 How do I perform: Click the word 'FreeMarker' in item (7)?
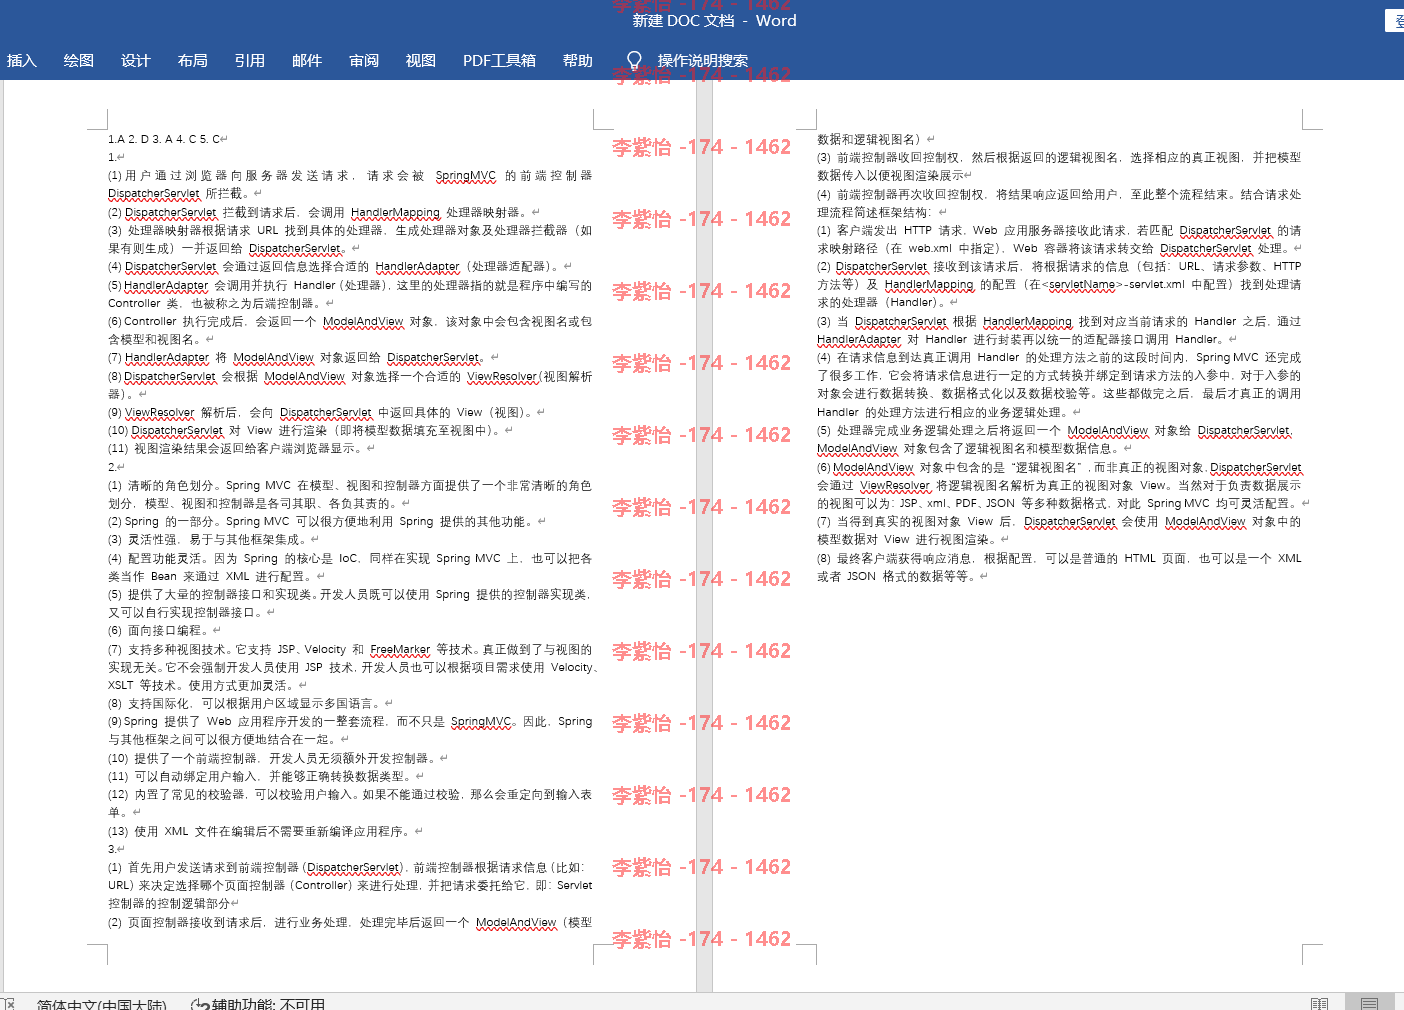click(x=400, y=649)
